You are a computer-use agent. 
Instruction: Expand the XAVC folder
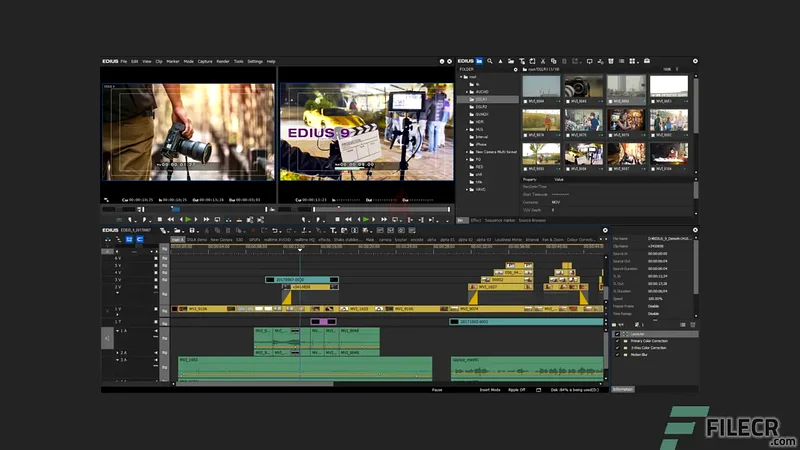(x=467, y=189)
